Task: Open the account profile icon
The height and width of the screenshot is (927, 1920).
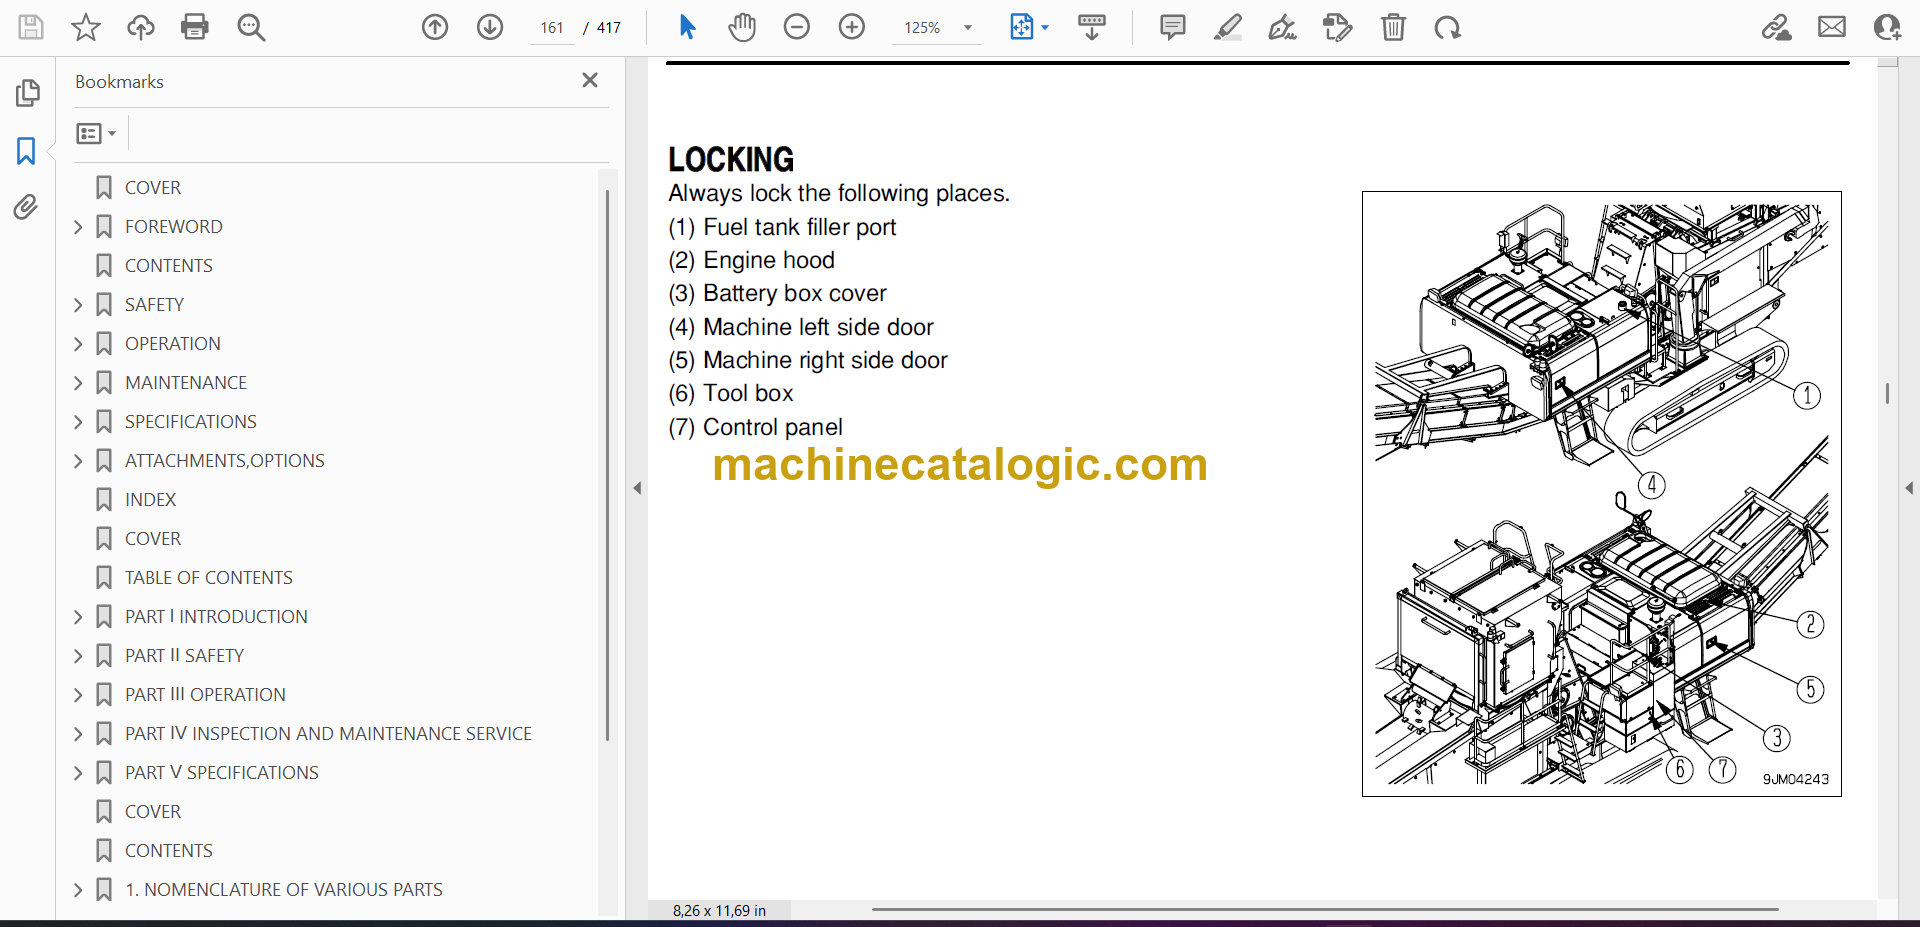Action: click(1887, 27)
